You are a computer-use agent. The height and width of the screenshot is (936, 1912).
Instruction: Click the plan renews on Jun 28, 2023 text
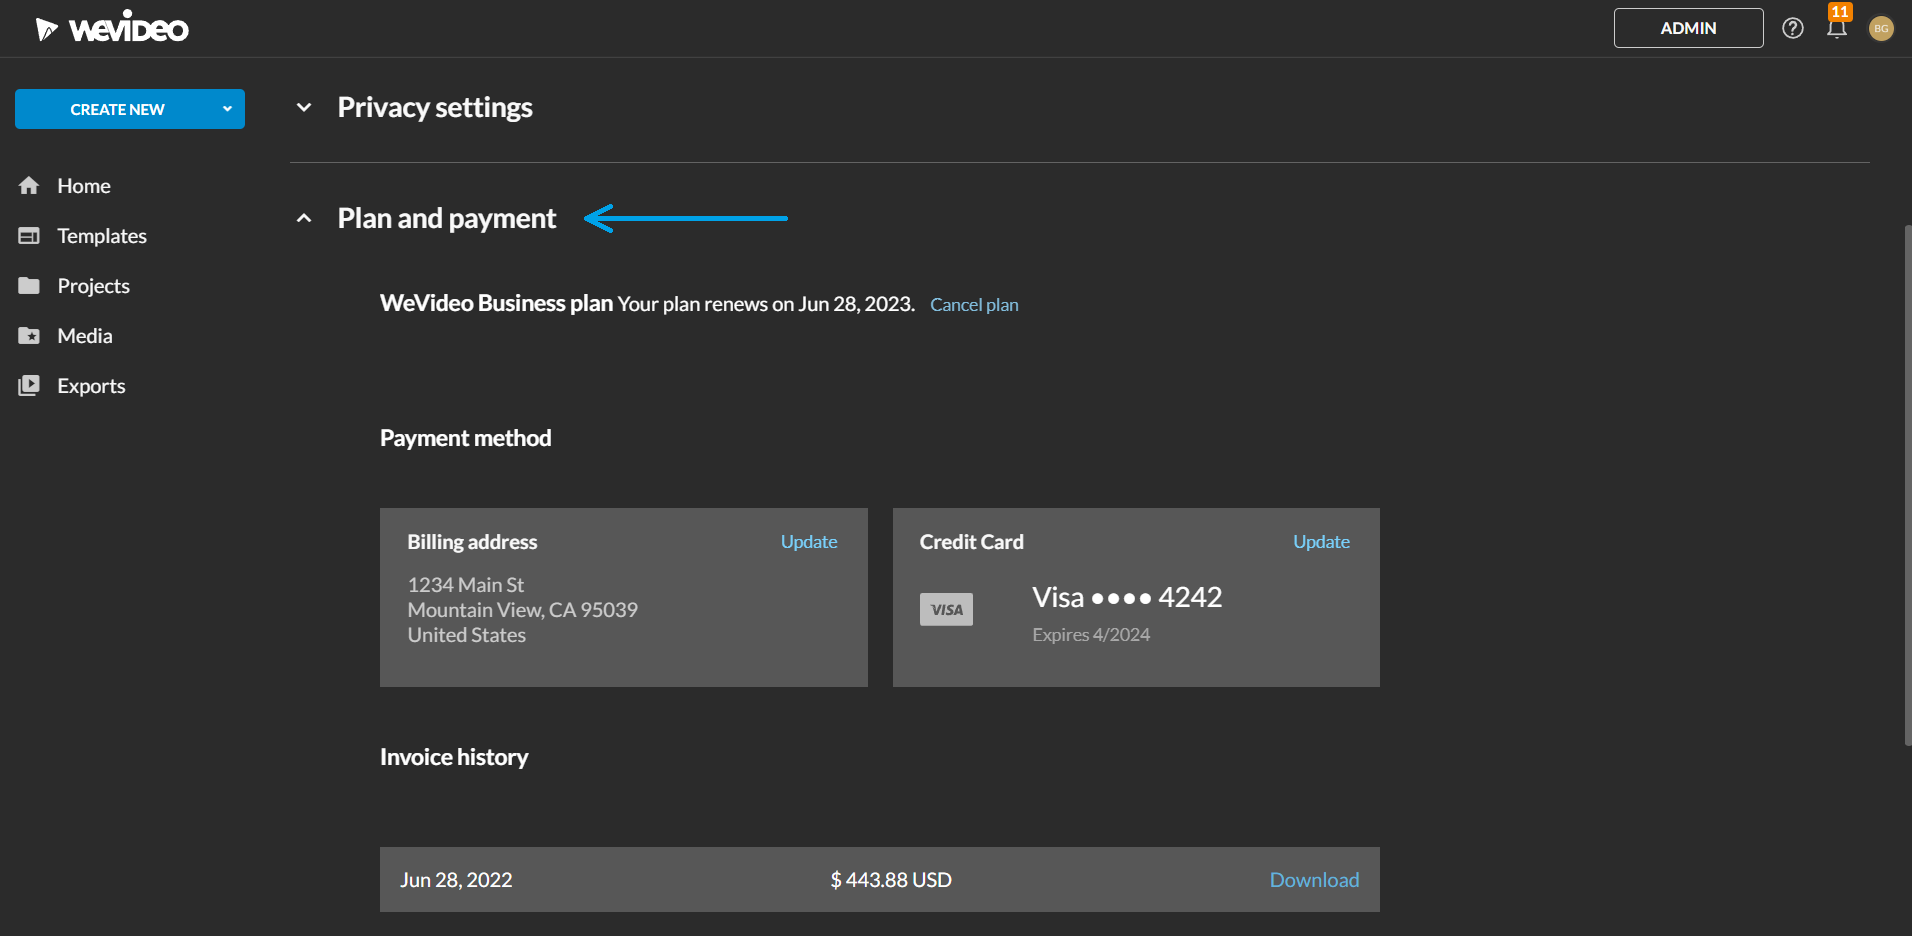coord(766,304)
